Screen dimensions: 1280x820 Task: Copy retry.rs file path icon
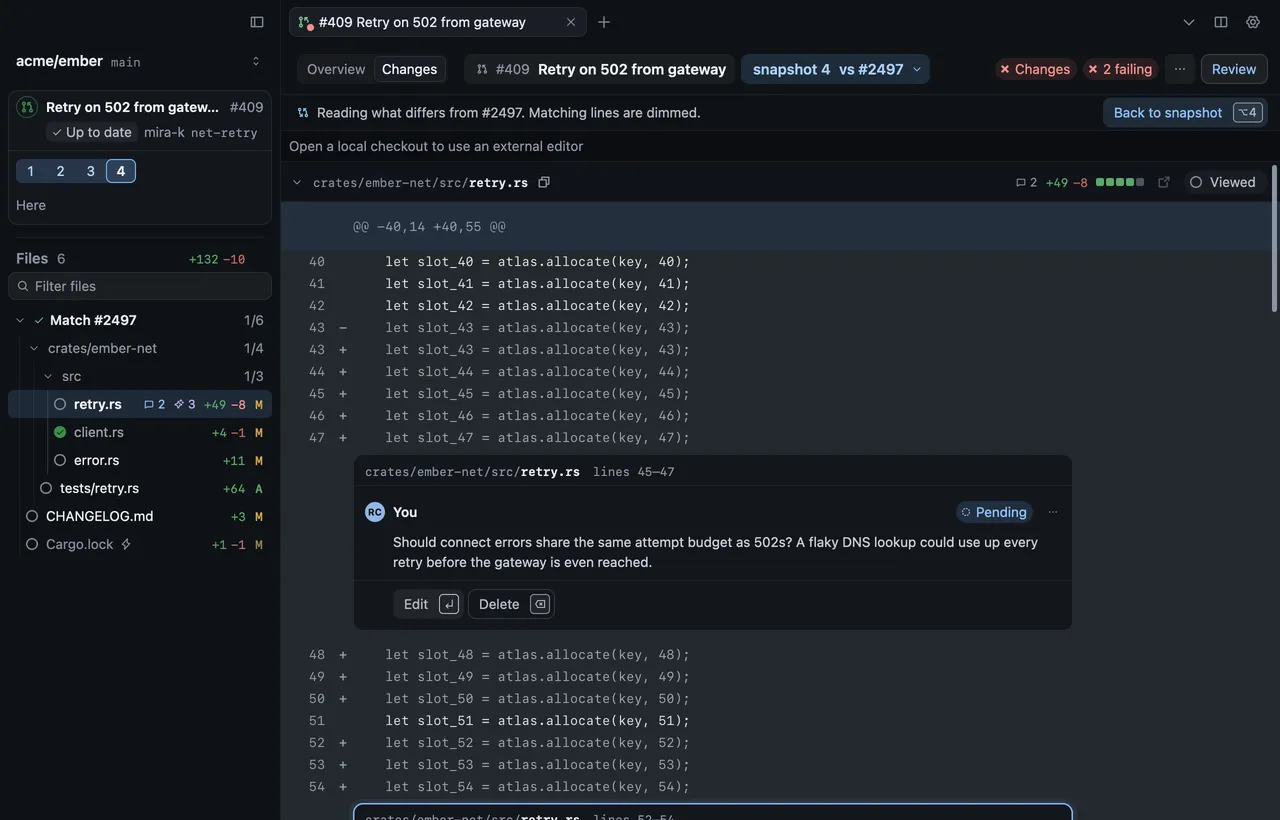(544, 182)
